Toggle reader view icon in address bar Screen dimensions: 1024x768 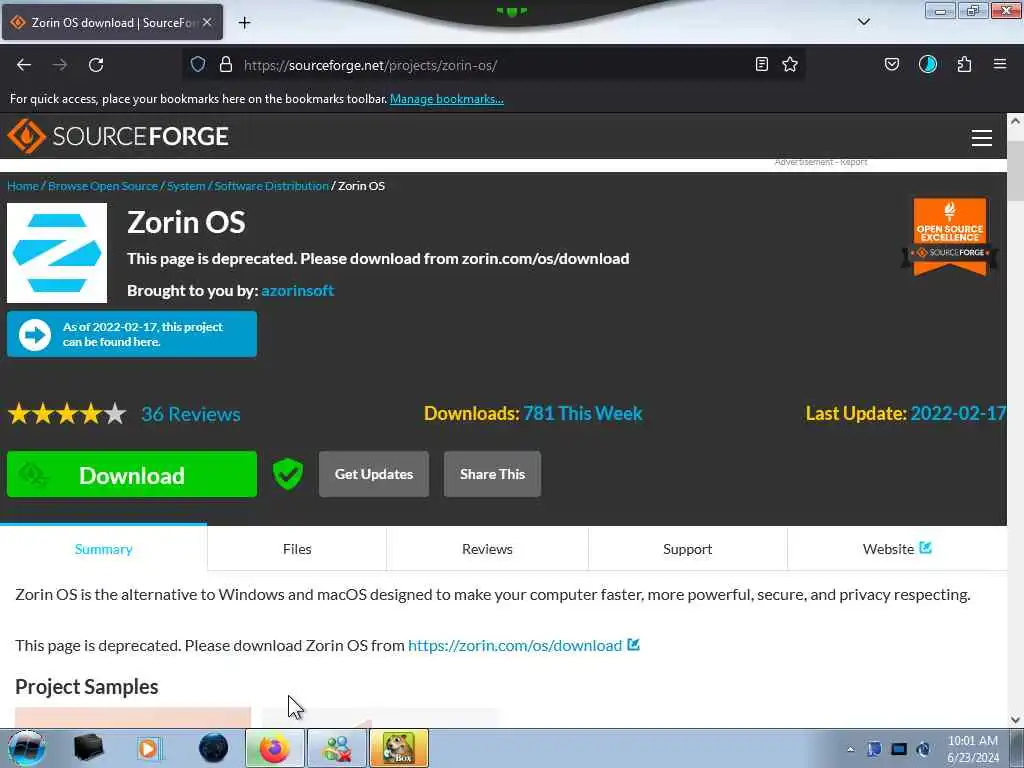pyautogui.click(x=761, y=64)
